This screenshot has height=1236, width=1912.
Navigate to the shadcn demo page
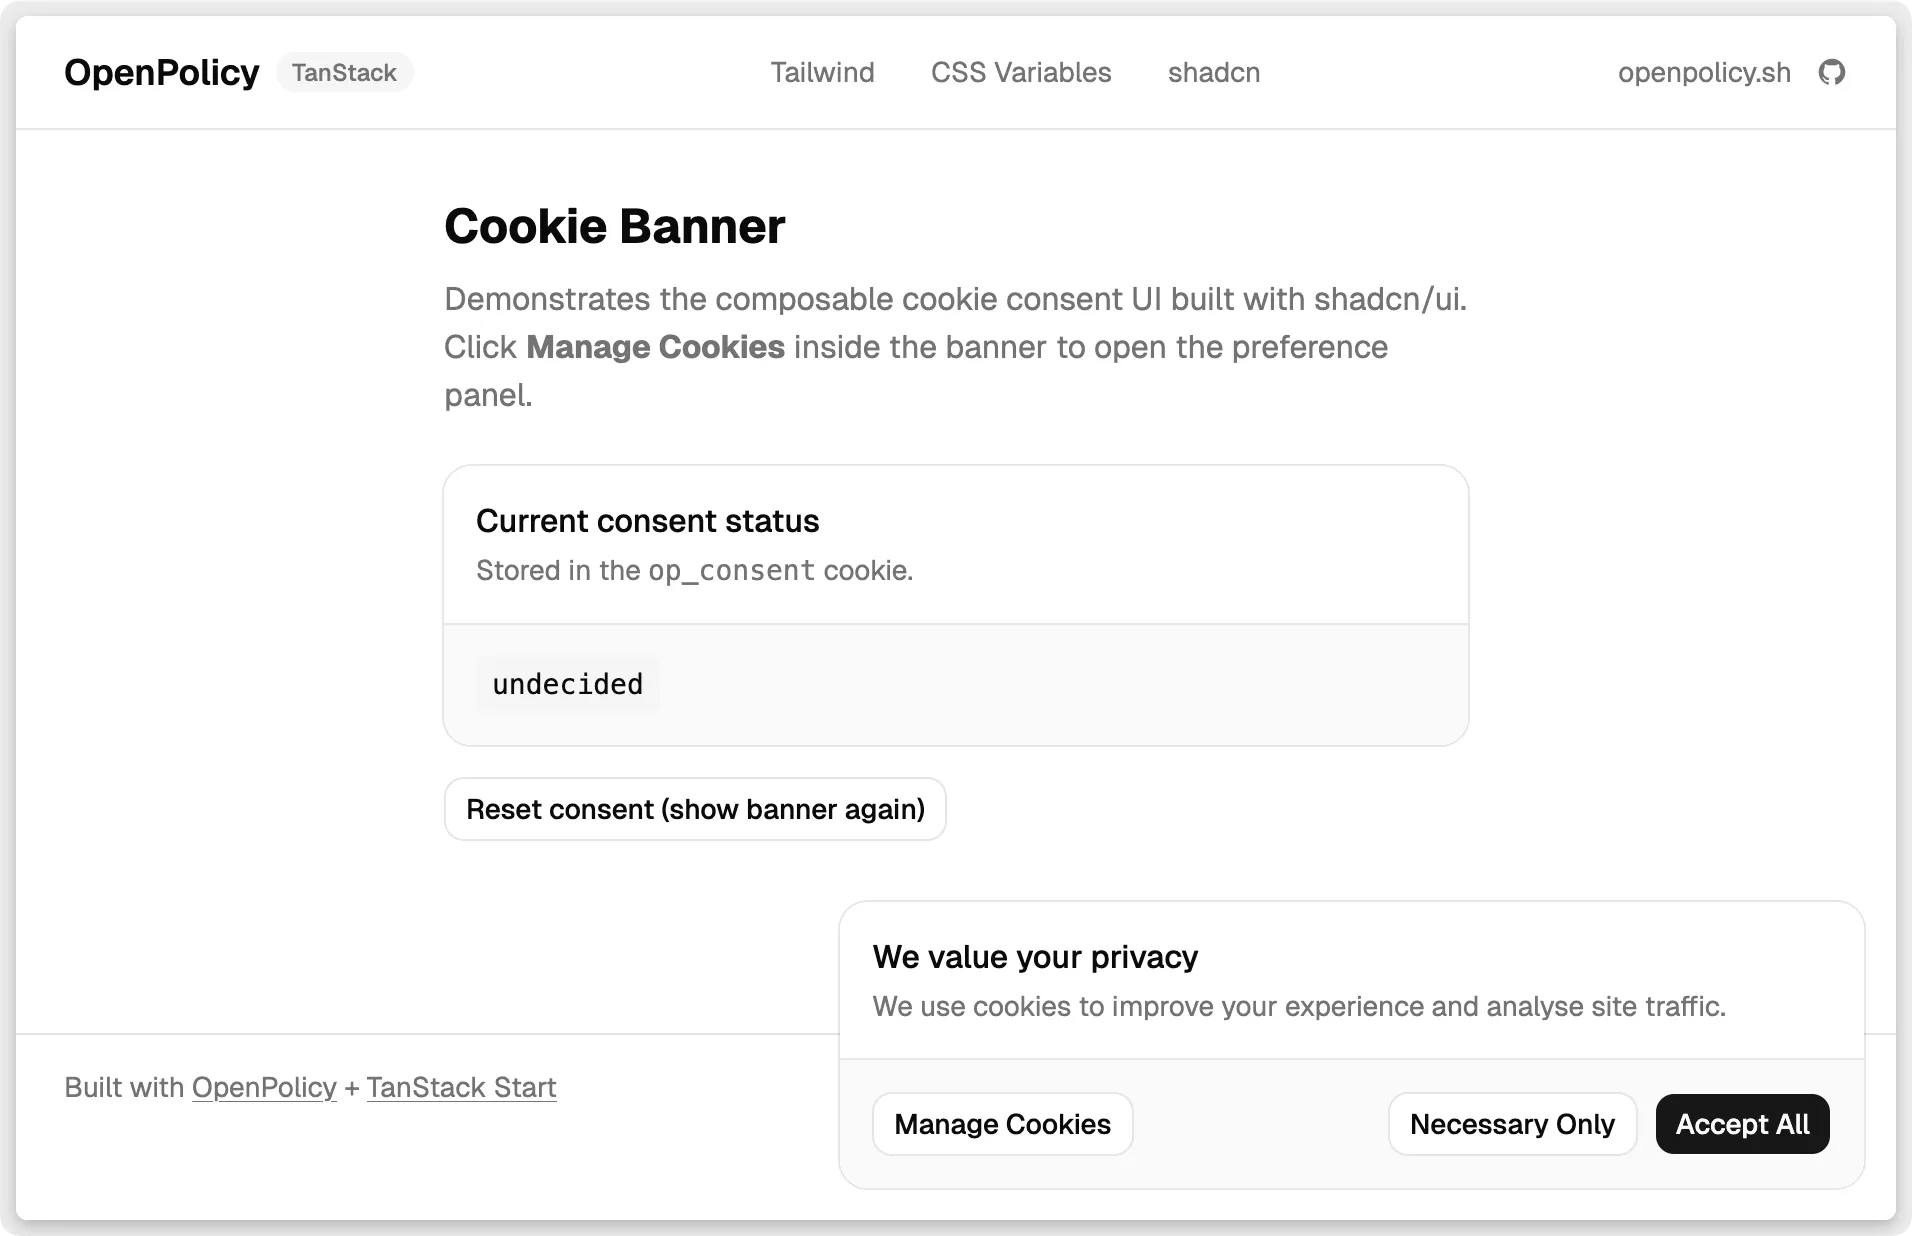1213,72
